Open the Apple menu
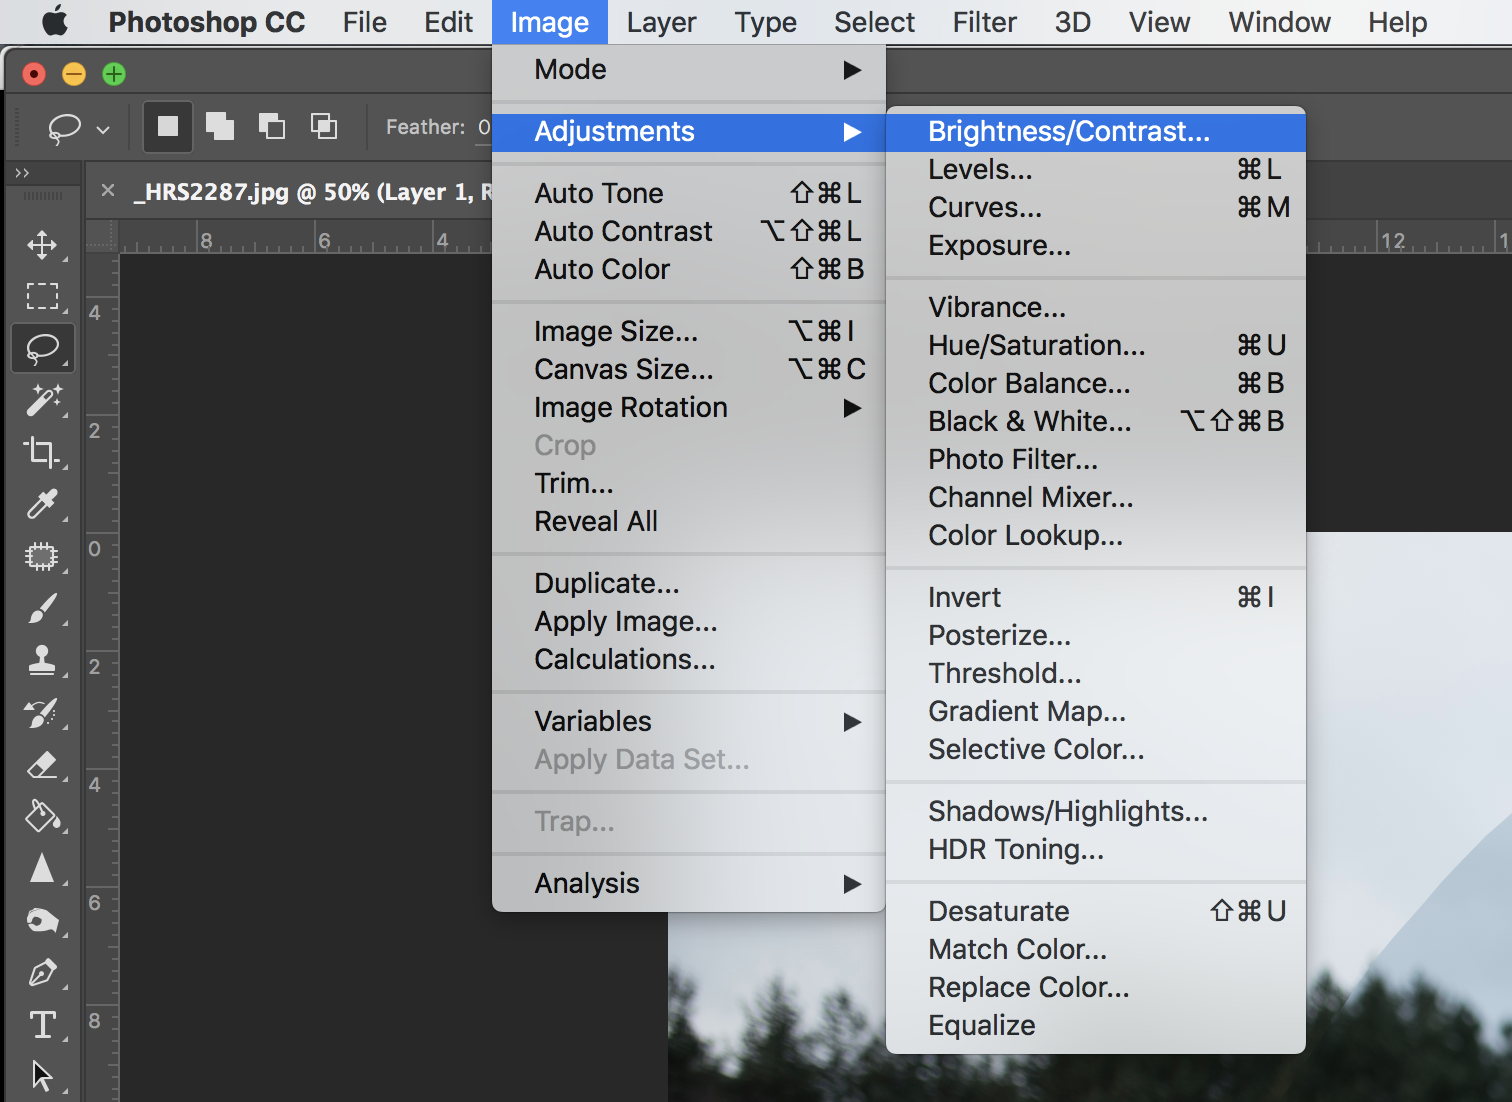This screenshot has height=1102, width=1512. pyautogui.click(x=55, y=21)
